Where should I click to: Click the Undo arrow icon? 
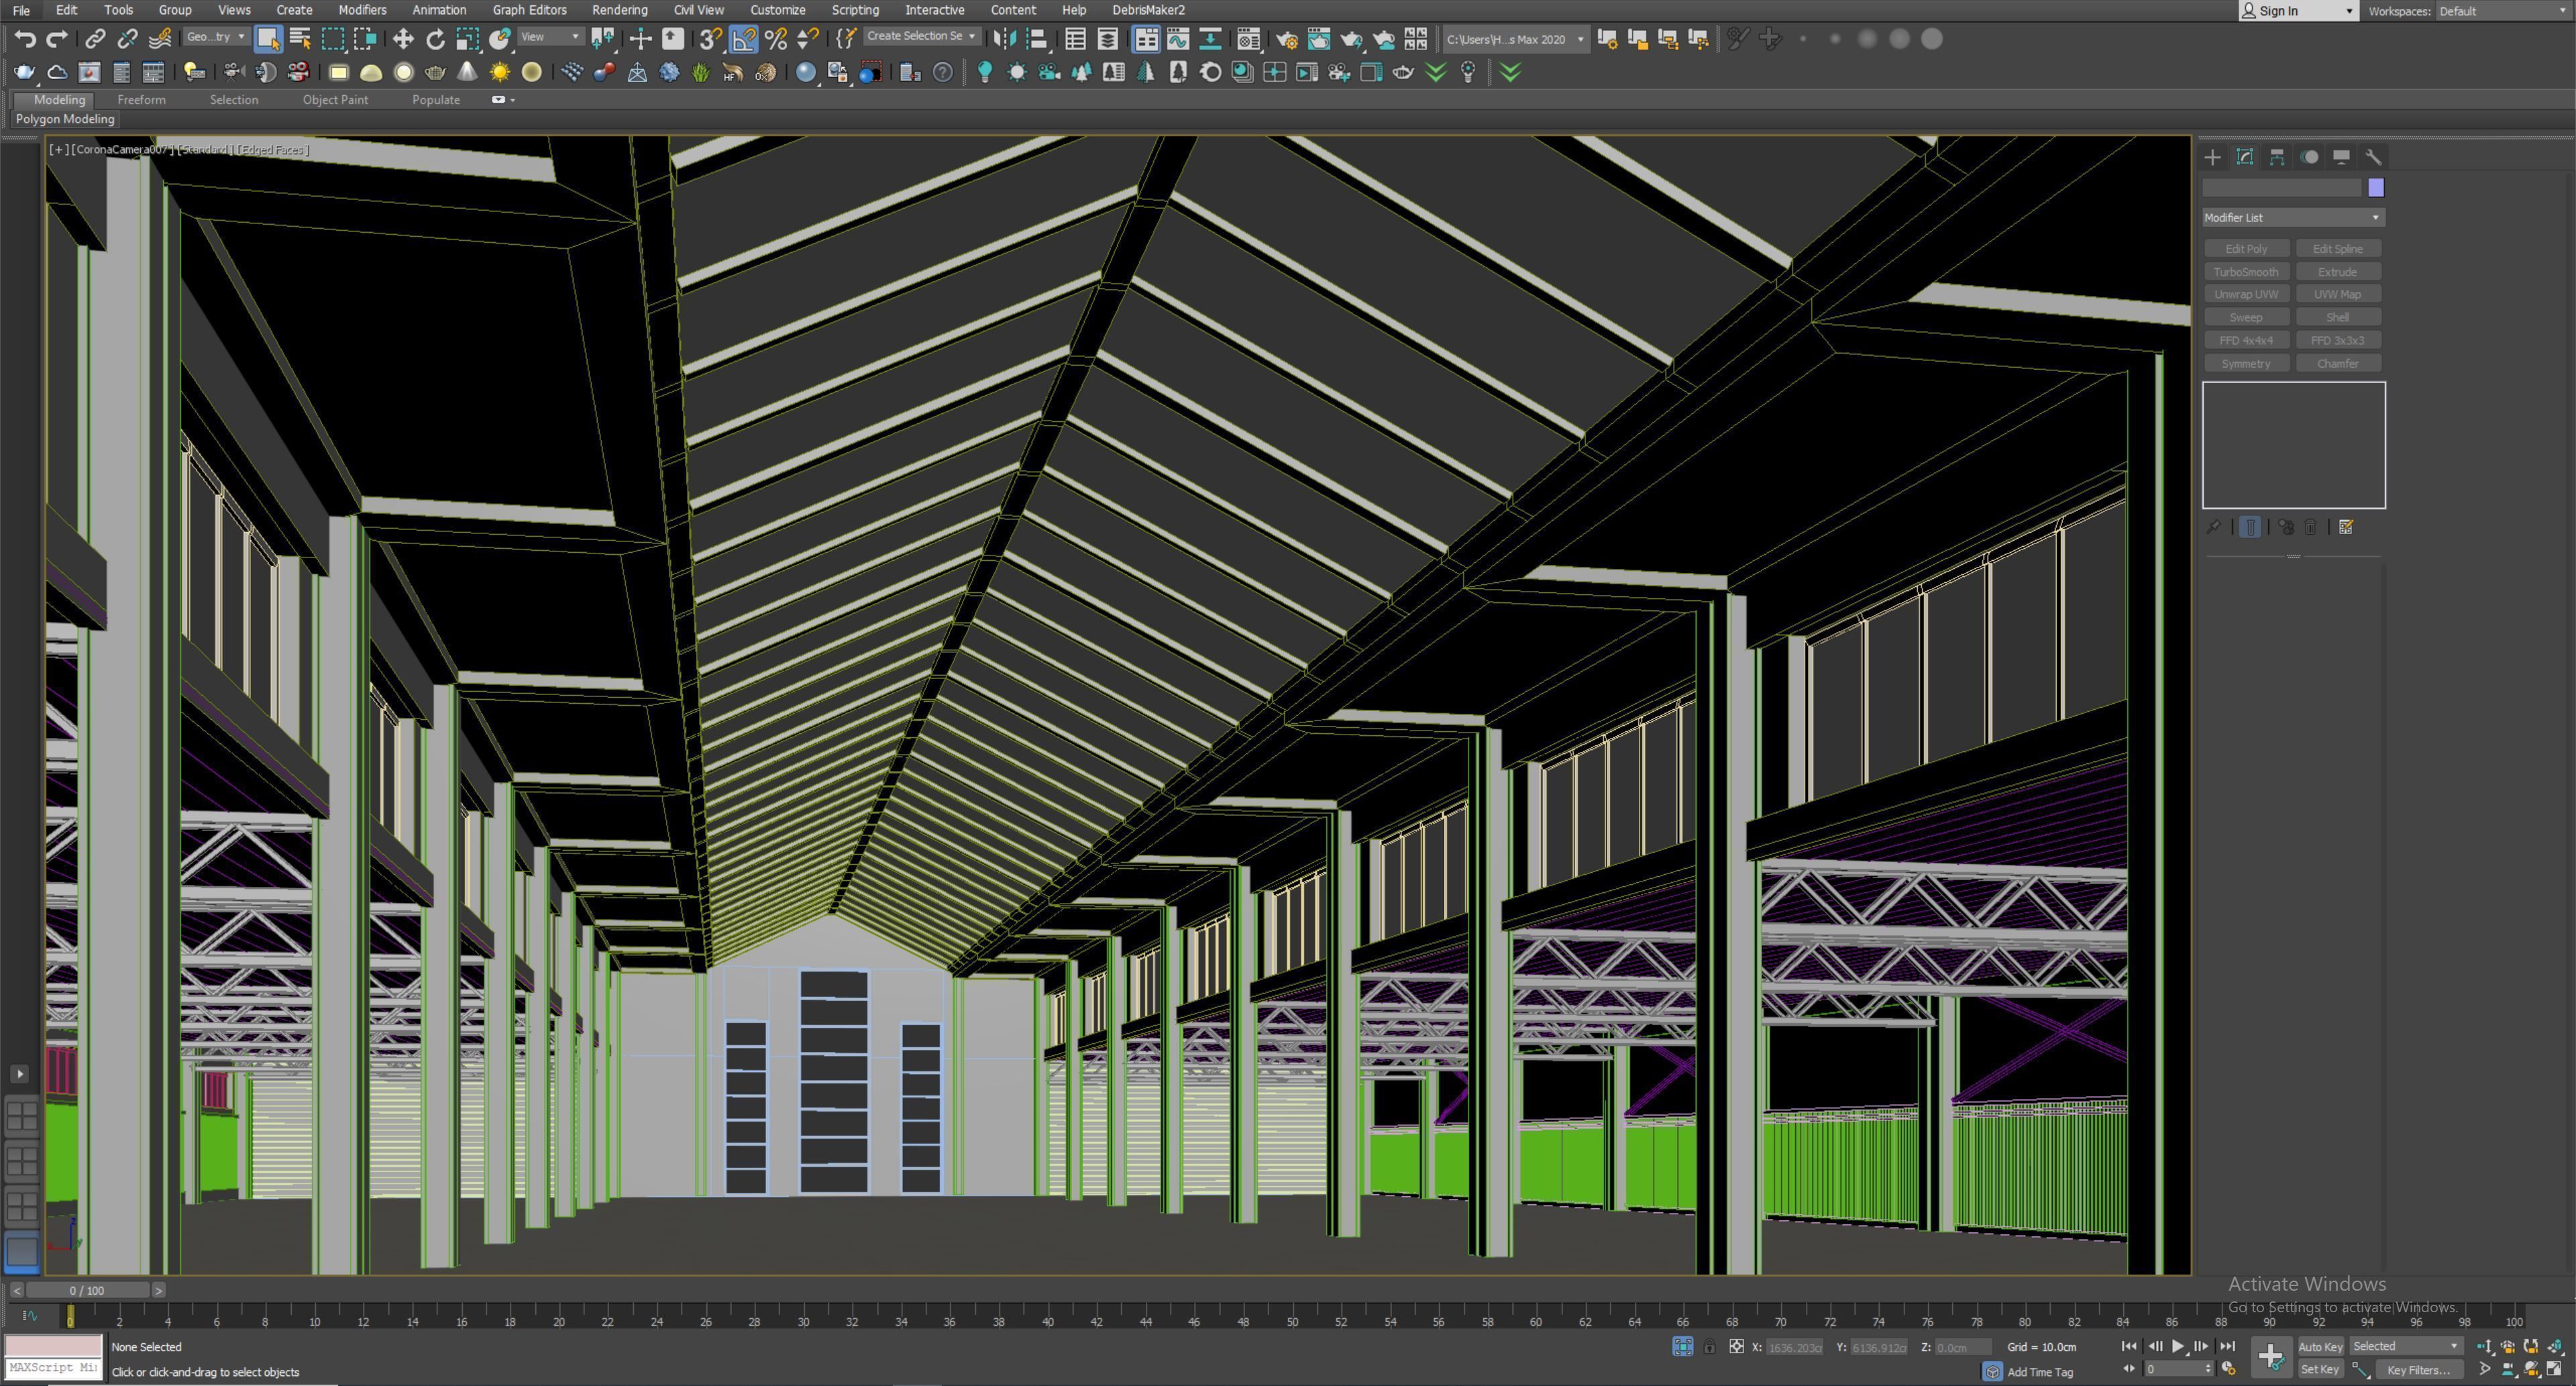25,39
